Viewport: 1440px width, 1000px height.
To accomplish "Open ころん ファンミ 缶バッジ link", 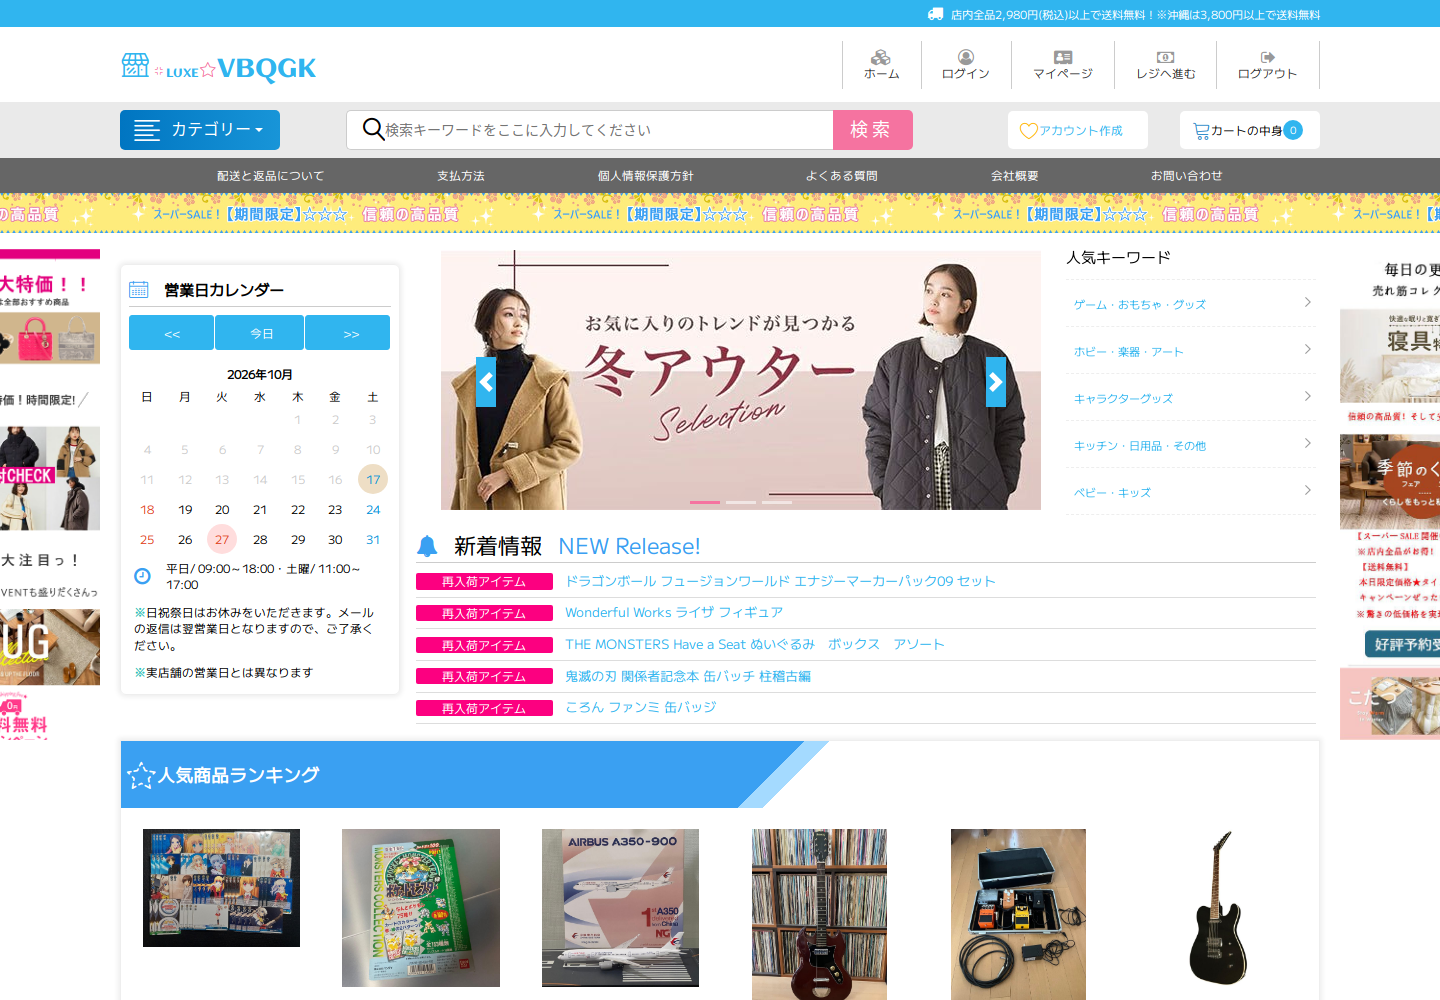I will coord(641,707).
